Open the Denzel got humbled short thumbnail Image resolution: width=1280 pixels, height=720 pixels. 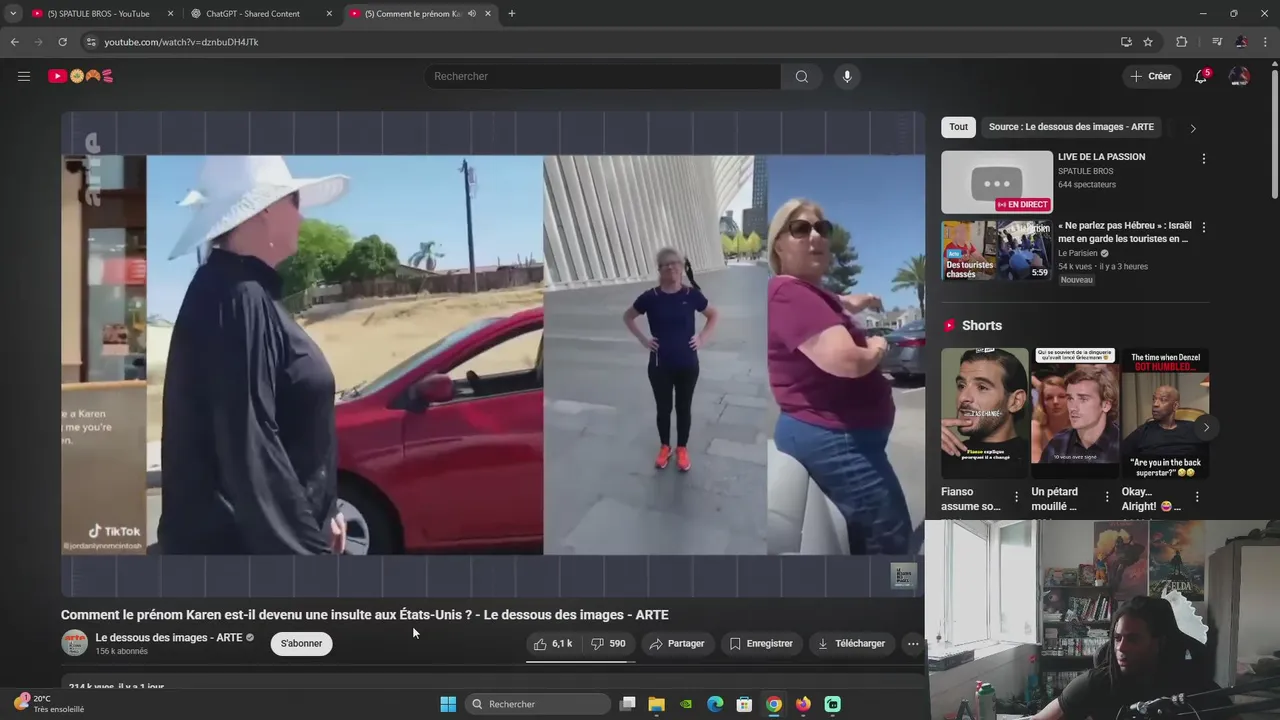pos(1165,413)
